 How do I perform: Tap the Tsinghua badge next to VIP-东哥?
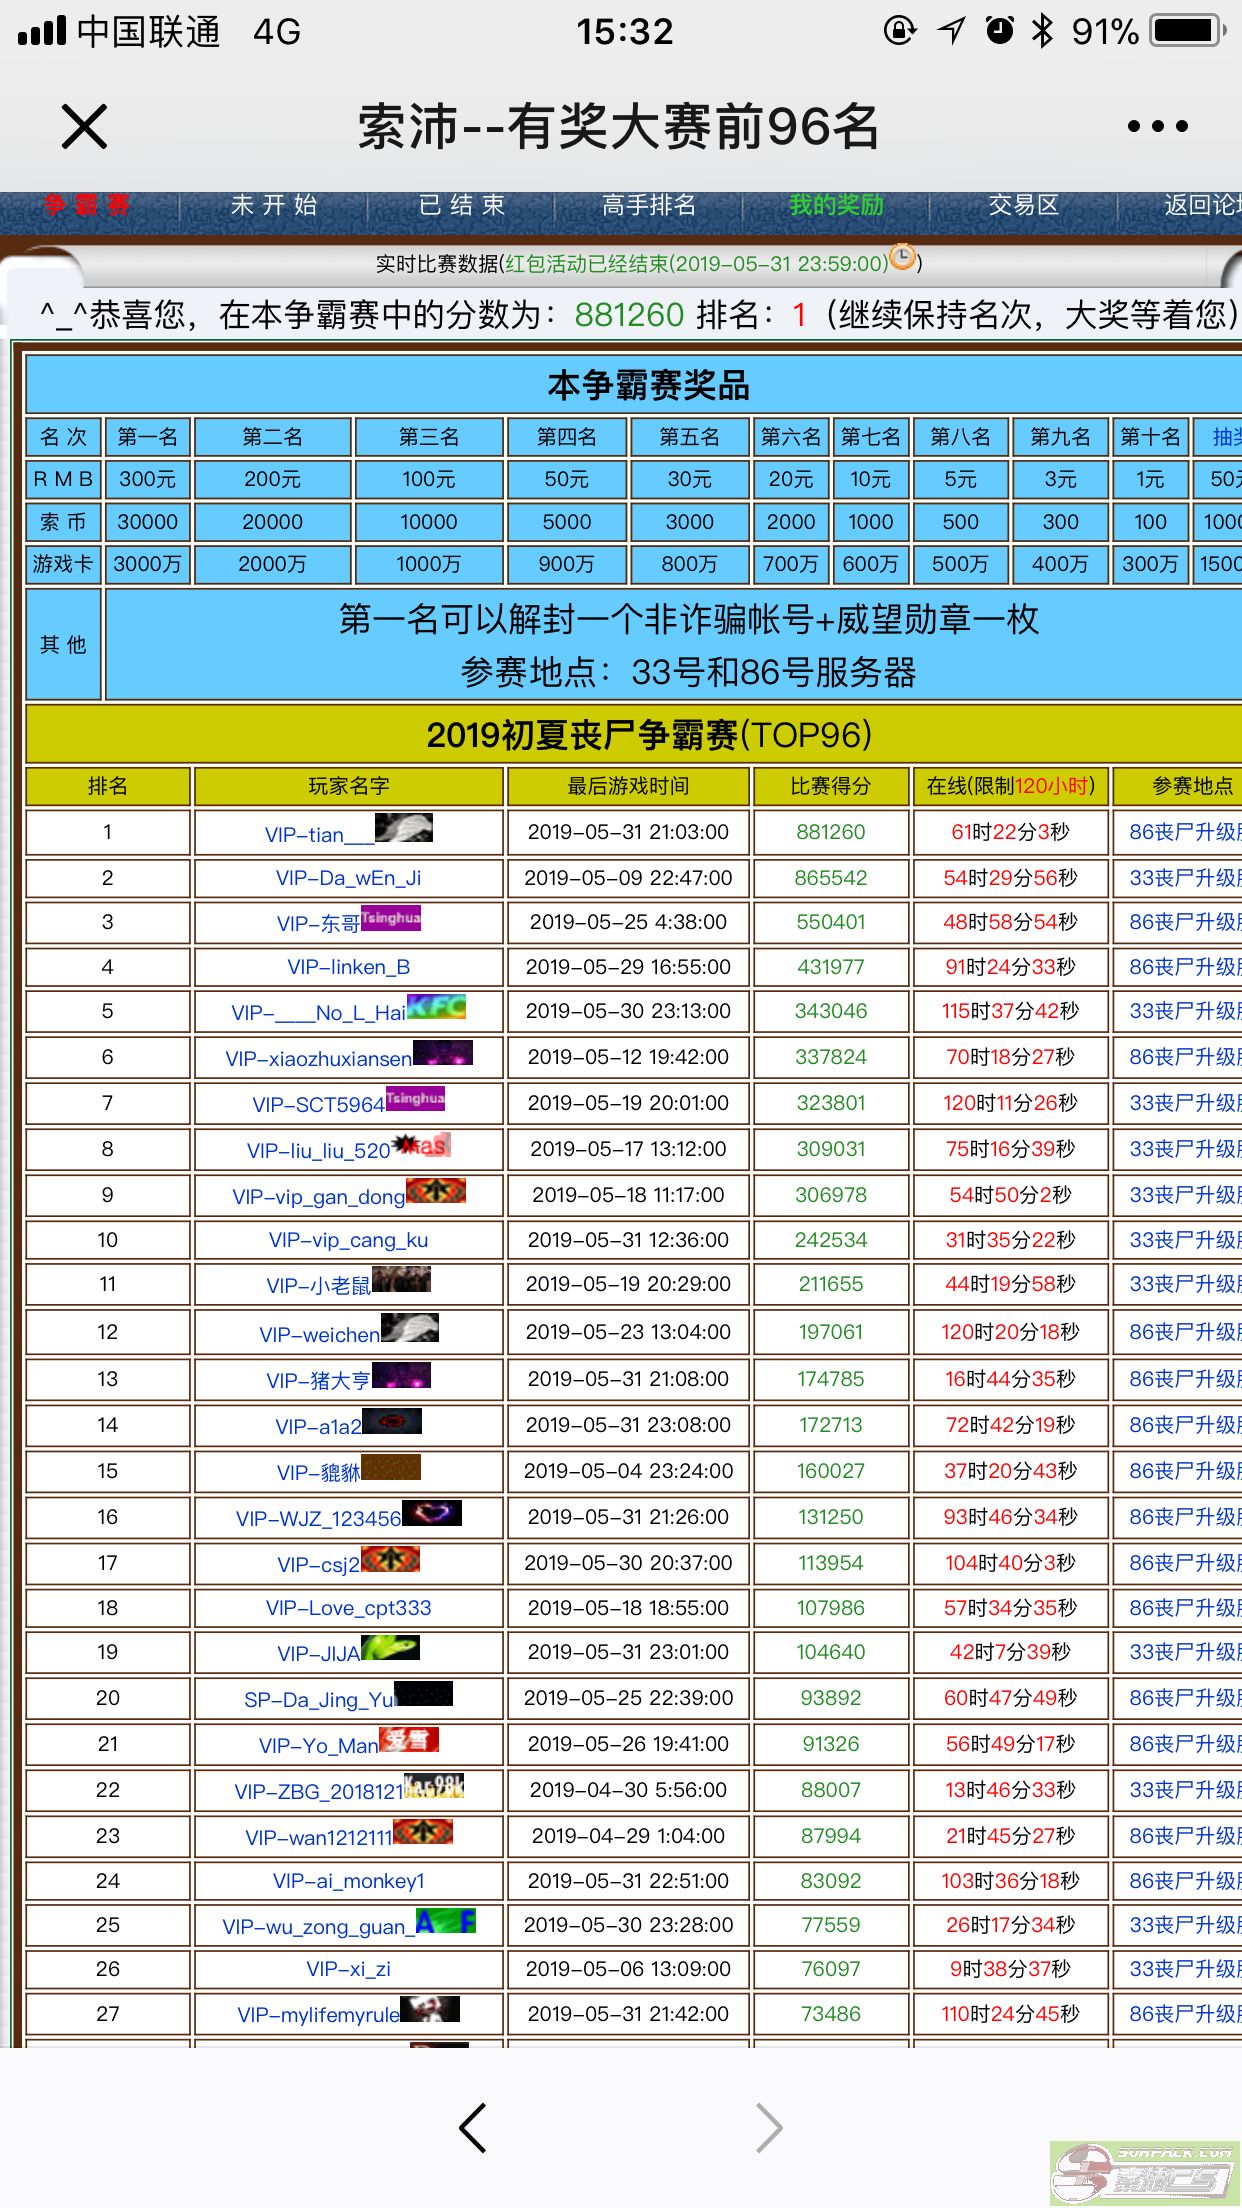coord(391,918)
